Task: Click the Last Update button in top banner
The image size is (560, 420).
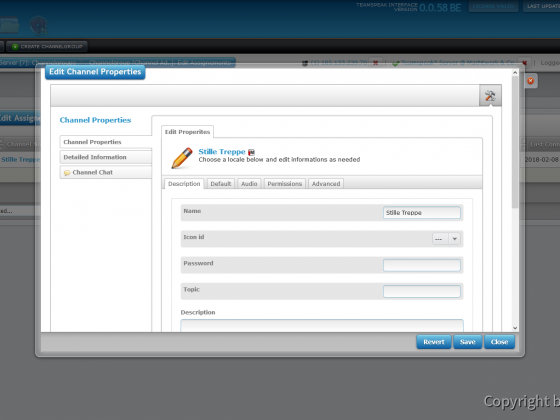Action: coord(542,6)
